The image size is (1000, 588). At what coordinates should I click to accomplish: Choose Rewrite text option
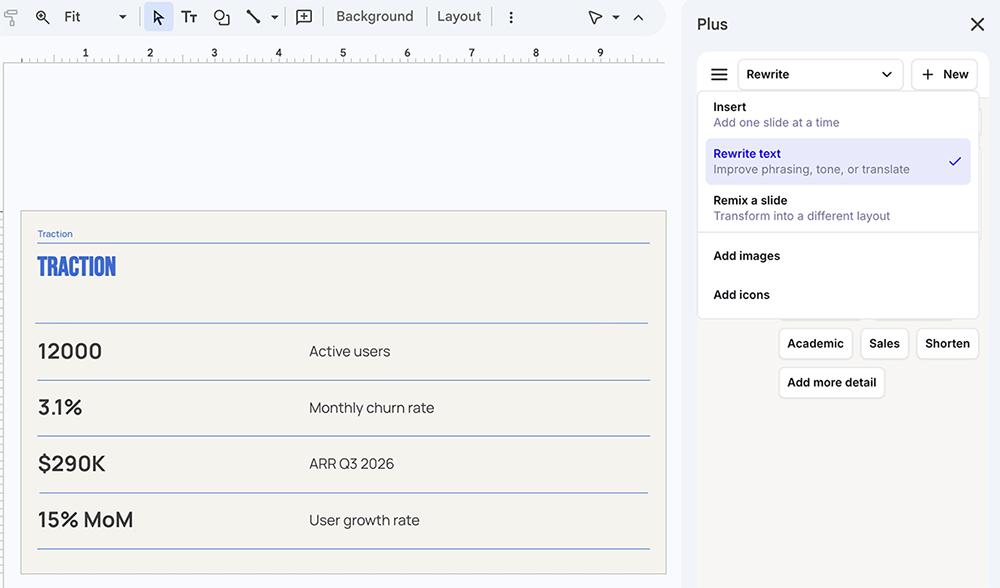[838, 161]
